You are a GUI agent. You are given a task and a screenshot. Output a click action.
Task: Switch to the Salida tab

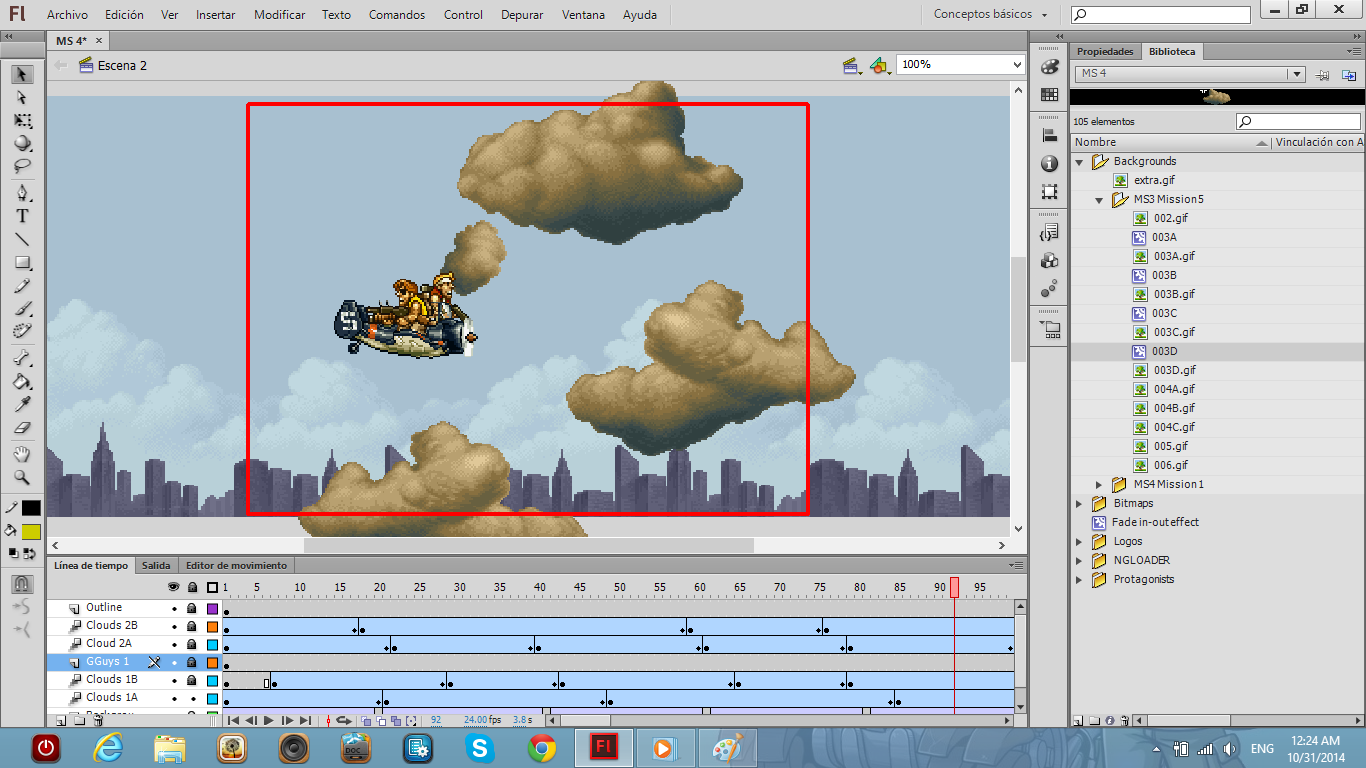click(156, 565)
